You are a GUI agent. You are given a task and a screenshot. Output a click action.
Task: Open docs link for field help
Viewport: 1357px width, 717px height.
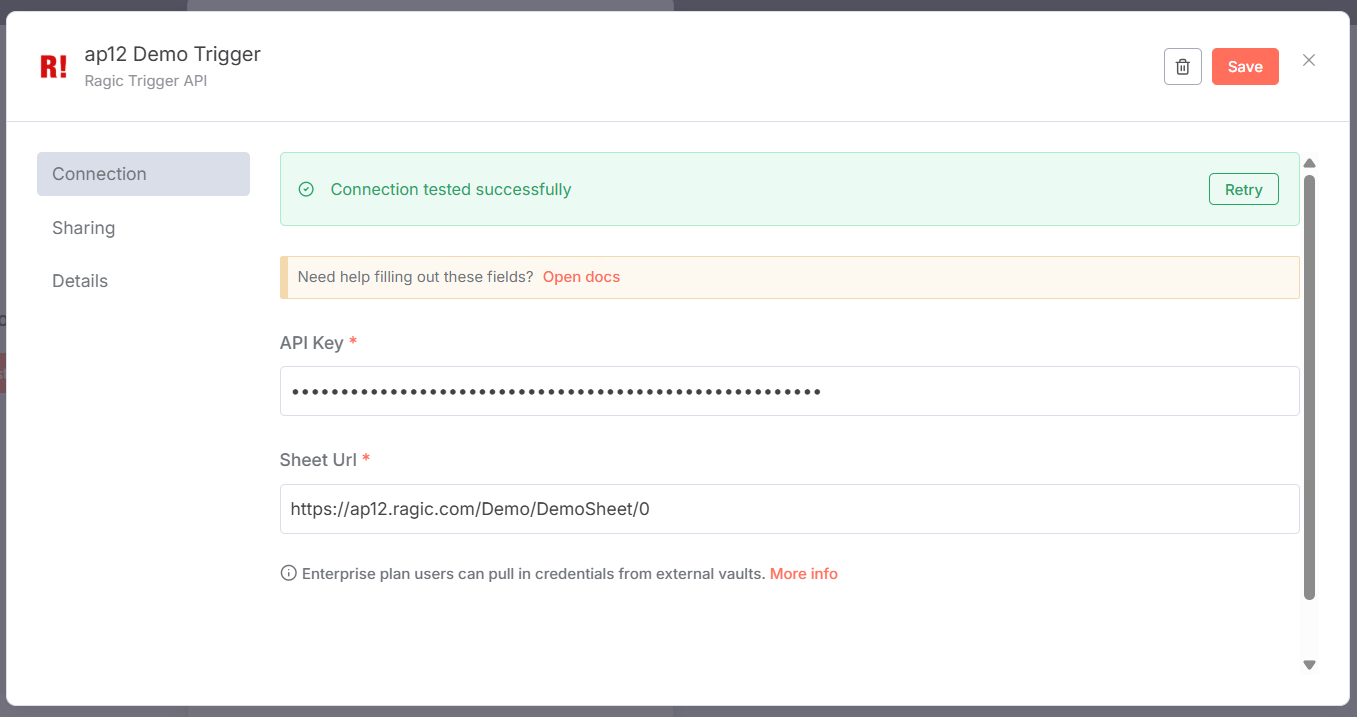click(581, 277)
